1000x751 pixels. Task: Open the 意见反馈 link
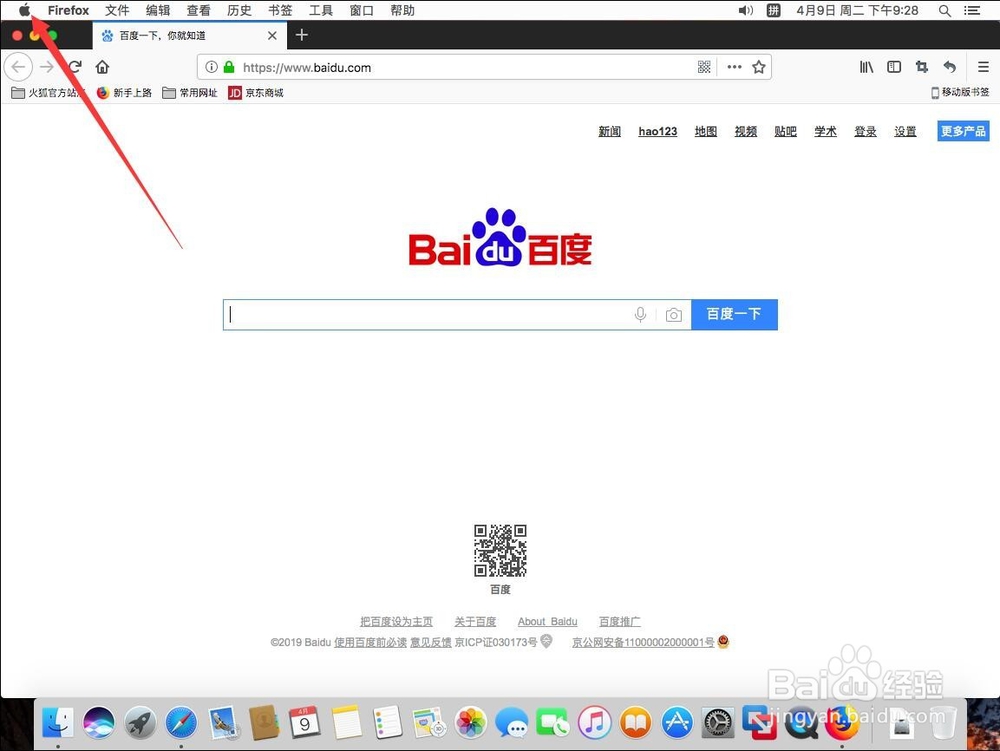[x=430, y=642]
